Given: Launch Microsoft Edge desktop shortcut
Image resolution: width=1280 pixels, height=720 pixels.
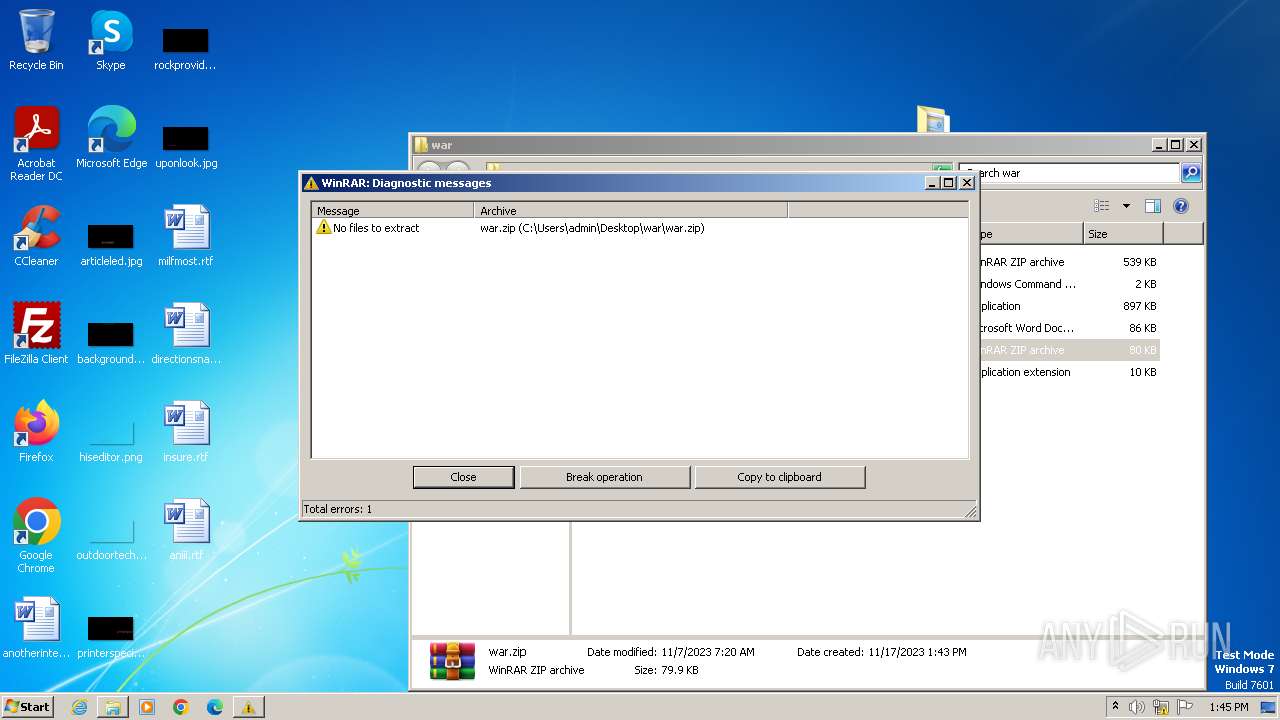Looking at the screenshot, I should tap(111, 138).
